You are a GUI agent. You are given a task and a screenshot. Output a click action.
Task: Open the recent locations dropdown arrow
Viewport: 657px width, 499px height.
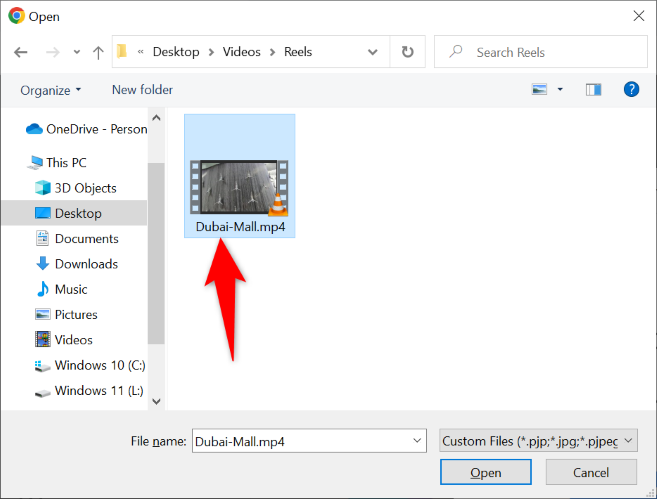coord(77,52)
